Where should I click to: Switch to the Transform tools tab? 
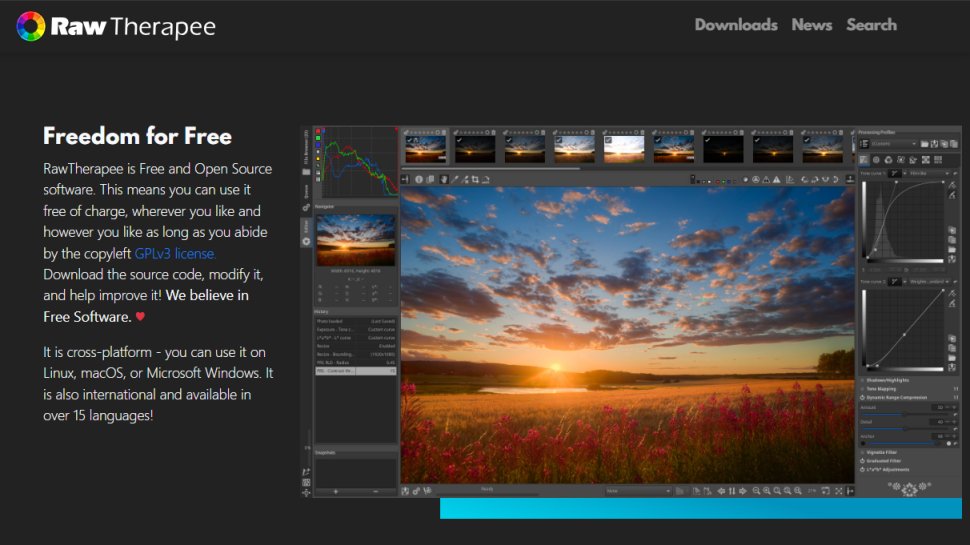coord(912,160)
